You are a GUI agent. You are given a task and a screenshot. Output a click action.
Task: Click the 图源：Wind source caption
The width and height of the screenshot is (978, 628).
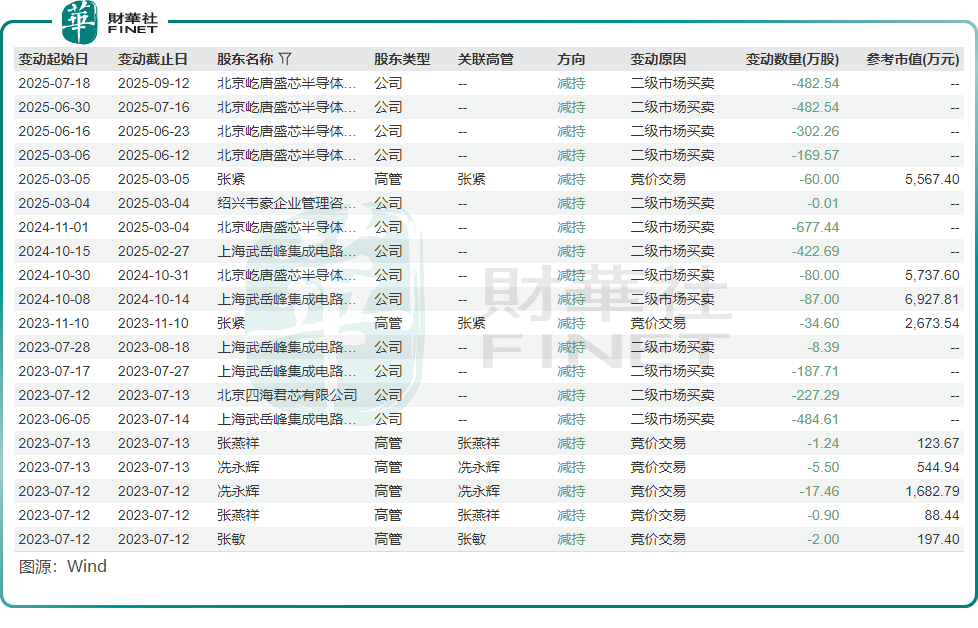coord(62,566)
